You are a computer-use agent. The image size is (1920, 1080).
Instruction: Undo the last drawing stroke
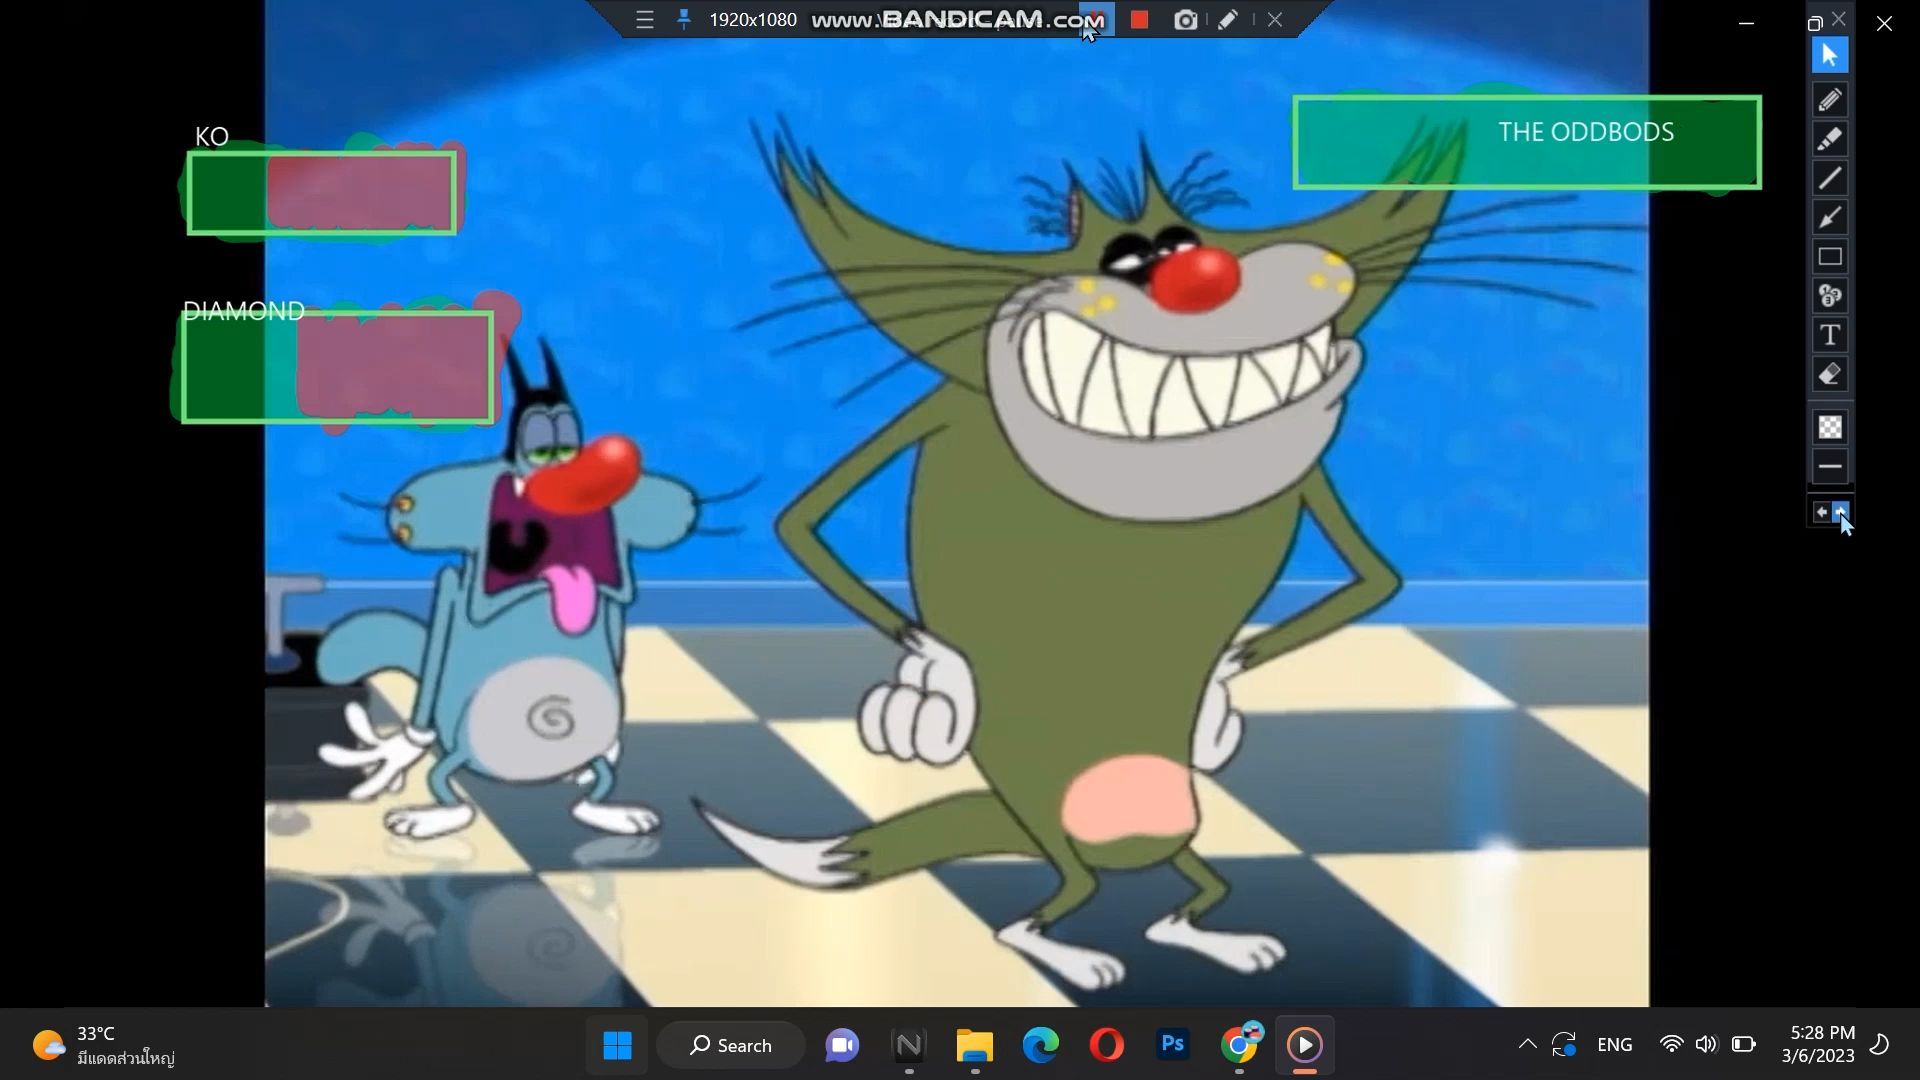click(1821, 512)
